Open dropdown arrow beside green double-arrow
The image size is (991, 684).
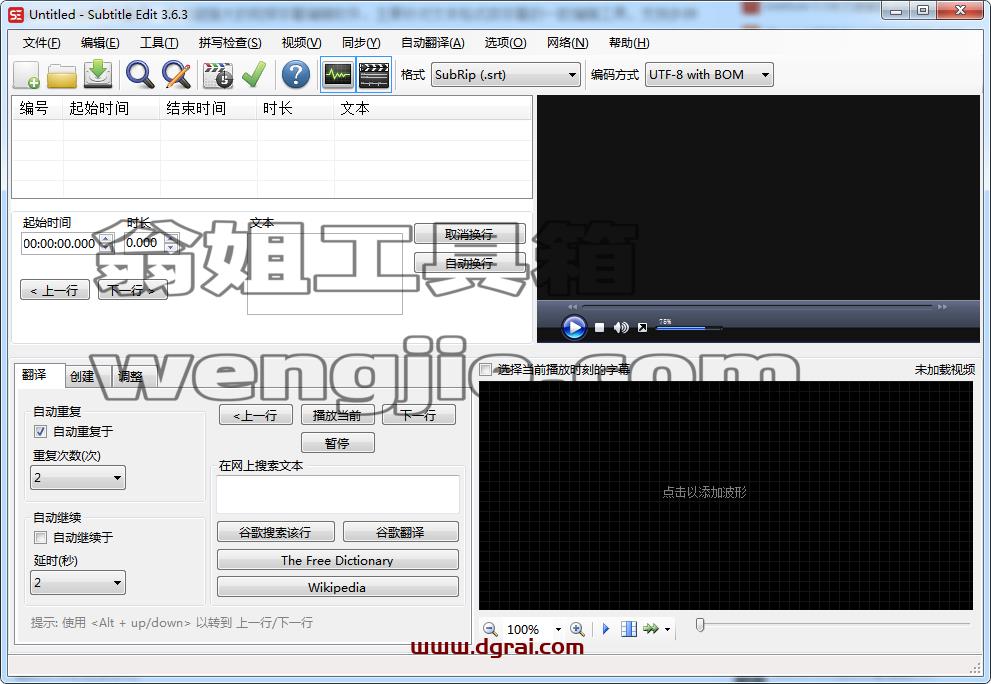667,630
